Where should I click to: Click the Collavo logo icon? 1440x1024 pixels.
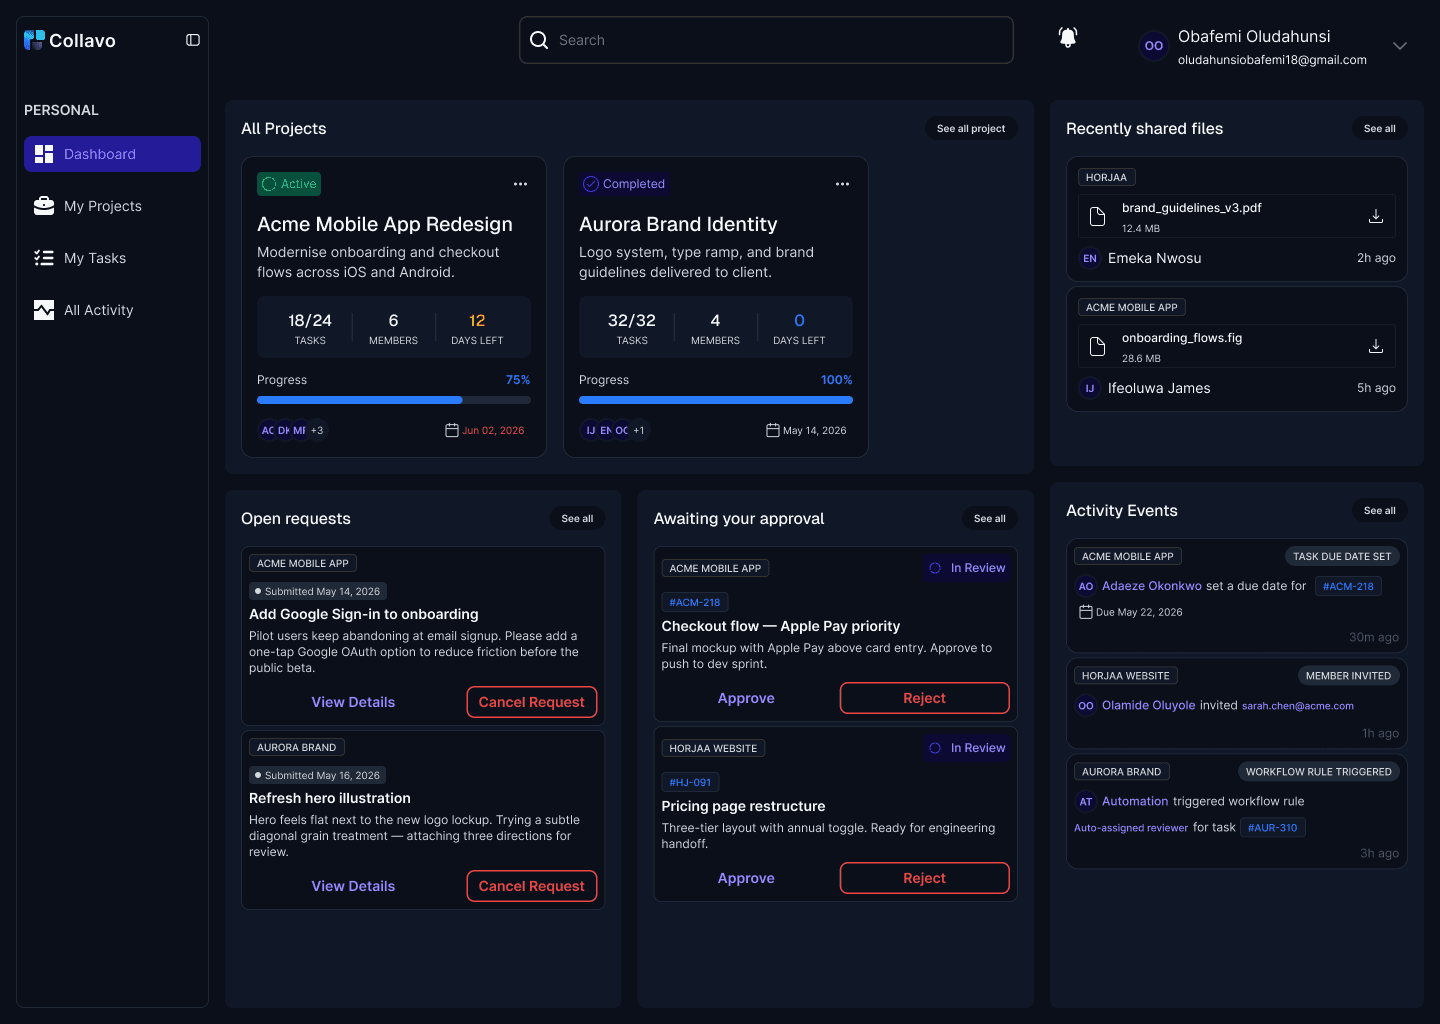tap(35, 40)
